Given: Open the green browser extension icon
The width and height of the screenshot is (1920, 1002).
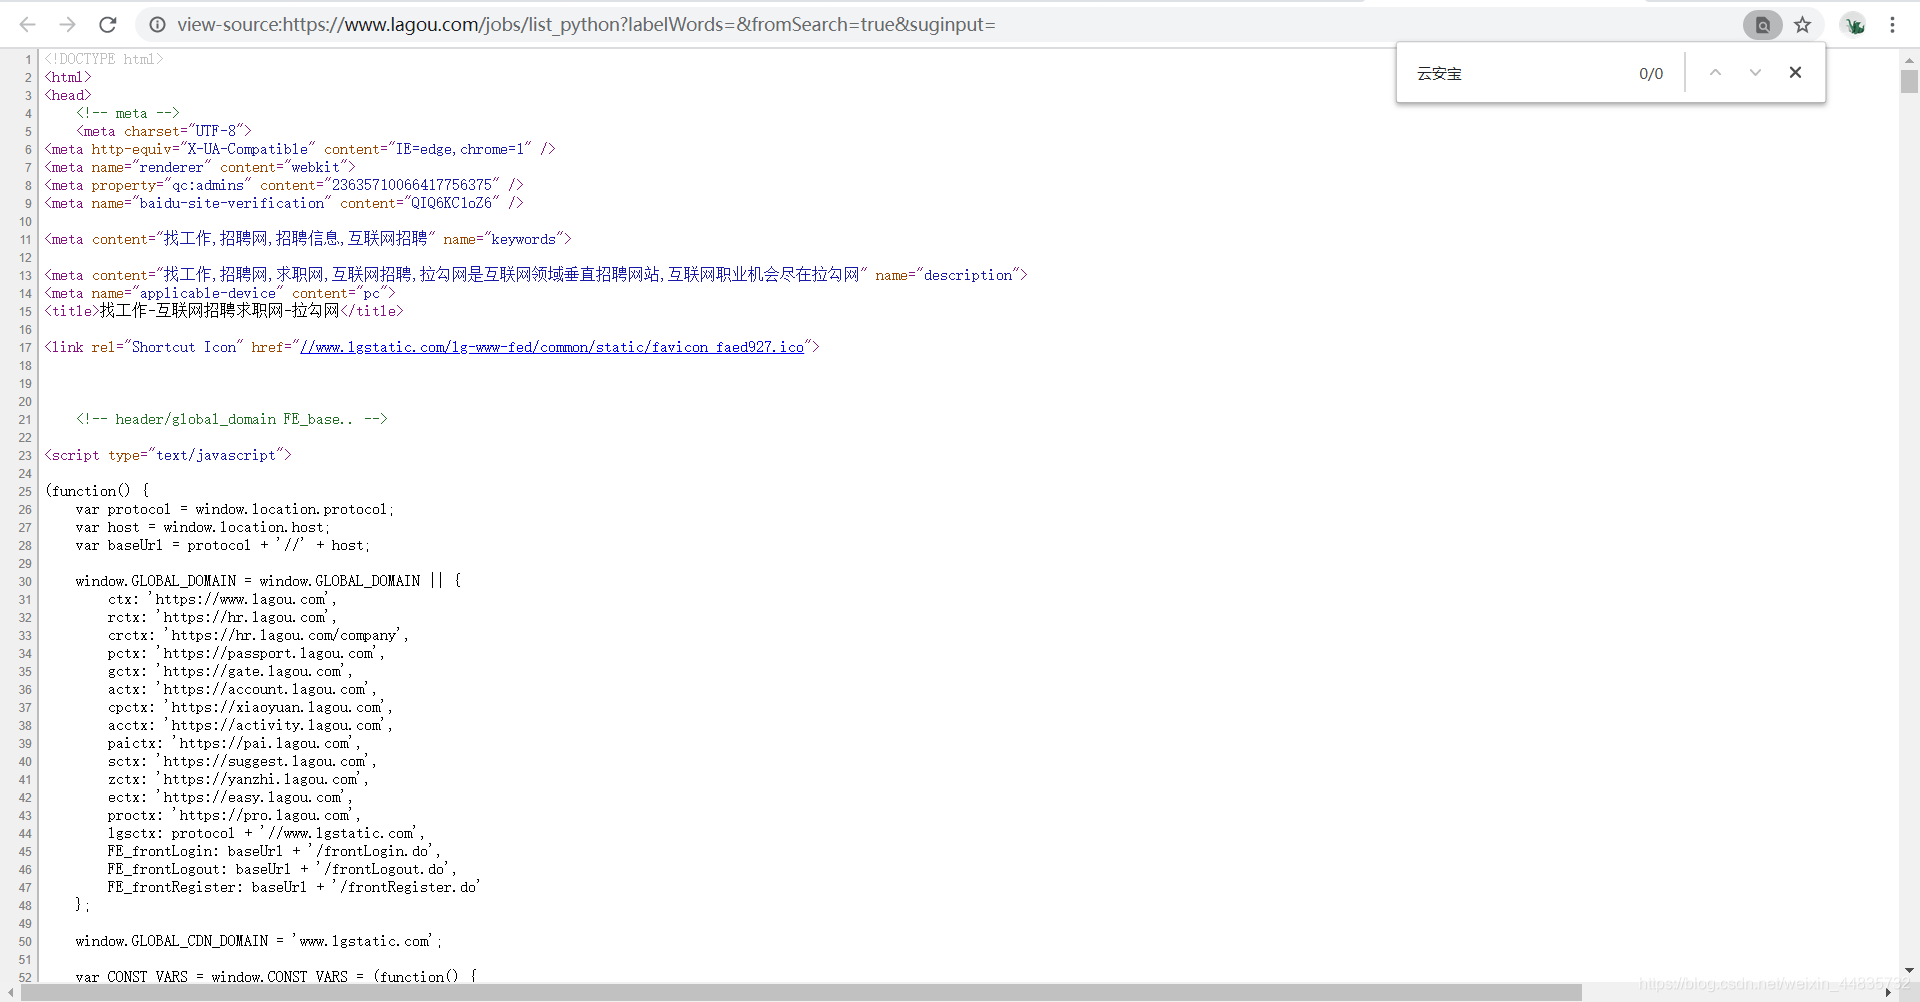Looking at the screenshot, I should [1854, 24].
